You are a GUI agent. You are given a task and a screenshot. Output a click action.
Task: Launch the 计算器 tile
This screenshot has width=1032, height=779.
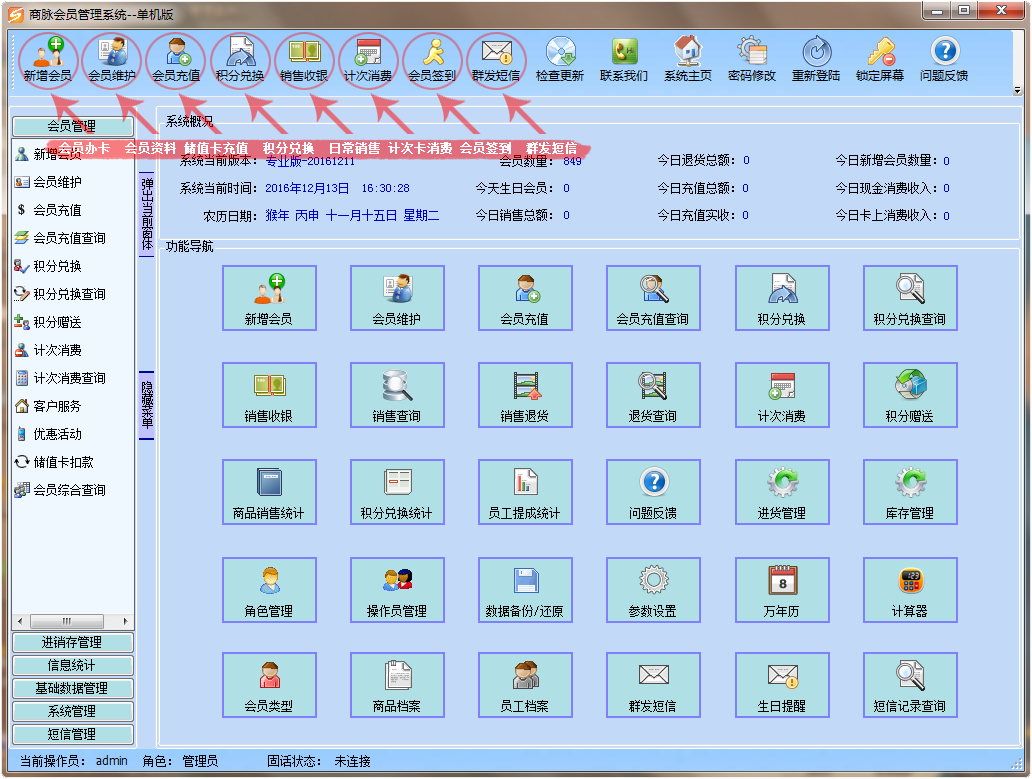pos(910,590)
